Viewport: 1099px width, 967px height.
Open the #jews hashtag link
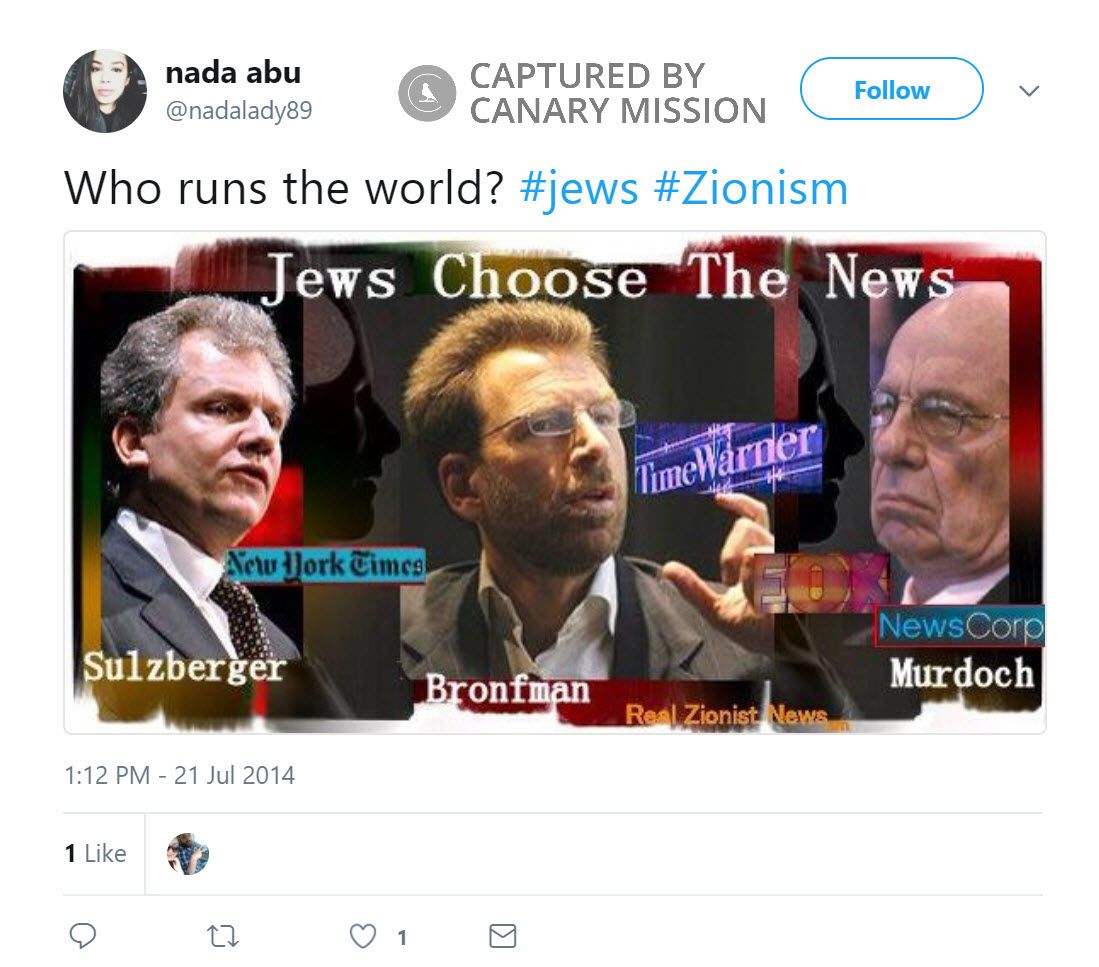[579, 188]
